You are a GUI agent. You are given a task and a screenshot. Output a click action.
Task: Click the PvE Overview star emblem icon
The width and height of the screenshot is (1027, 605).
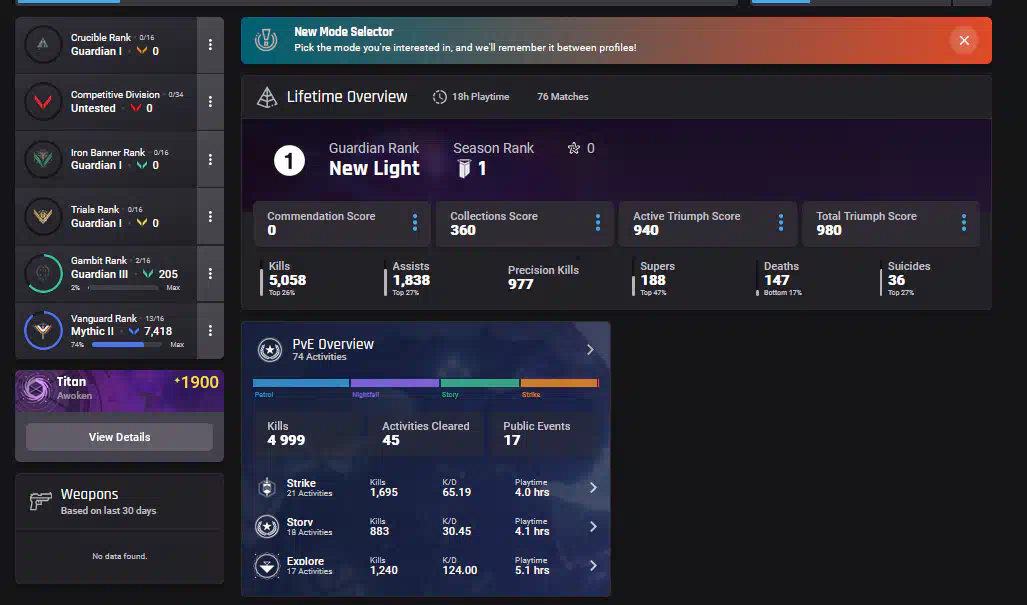(x=269, y=350)
